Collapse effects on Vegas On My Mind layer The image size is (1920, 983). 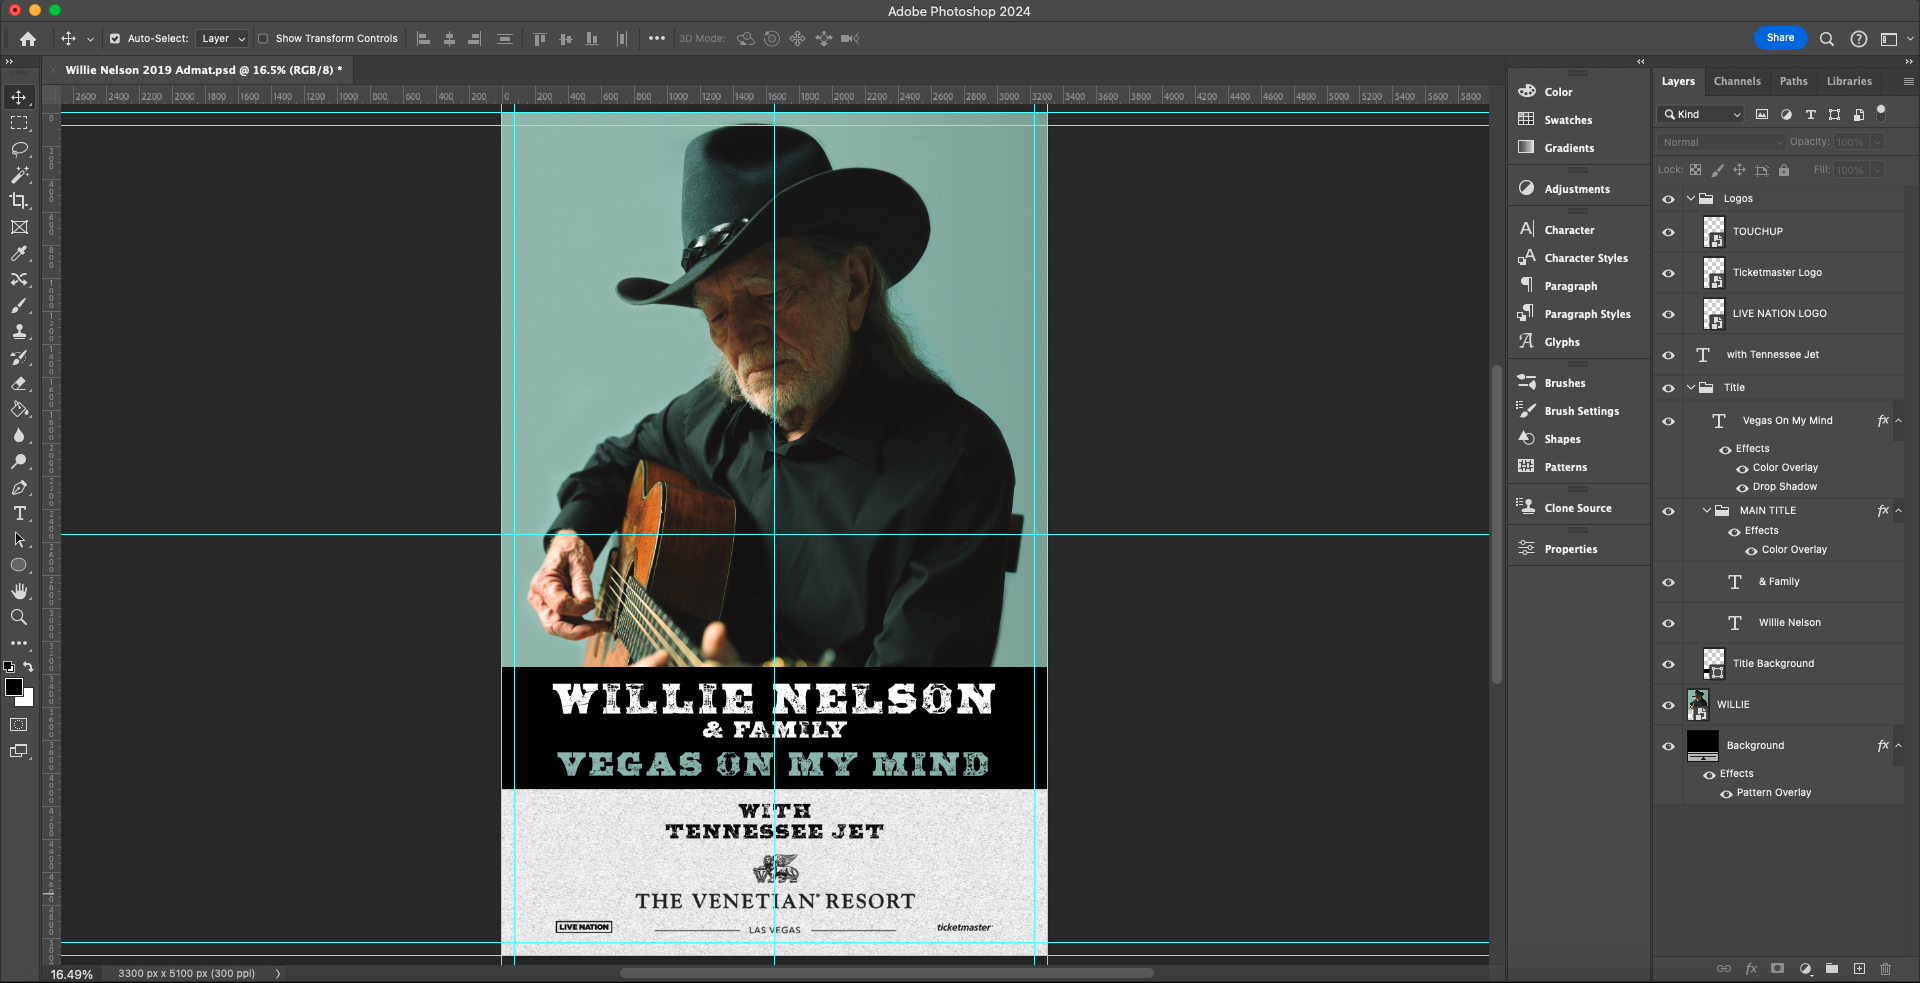tap(1899, 421)
